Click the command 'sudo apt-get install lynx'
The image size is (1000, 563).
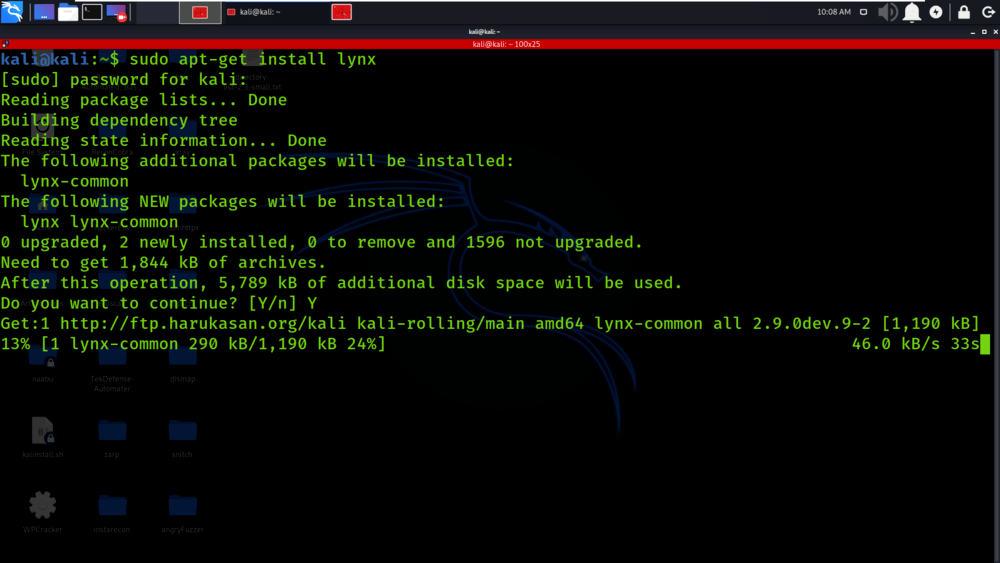[x=253, y=59]
